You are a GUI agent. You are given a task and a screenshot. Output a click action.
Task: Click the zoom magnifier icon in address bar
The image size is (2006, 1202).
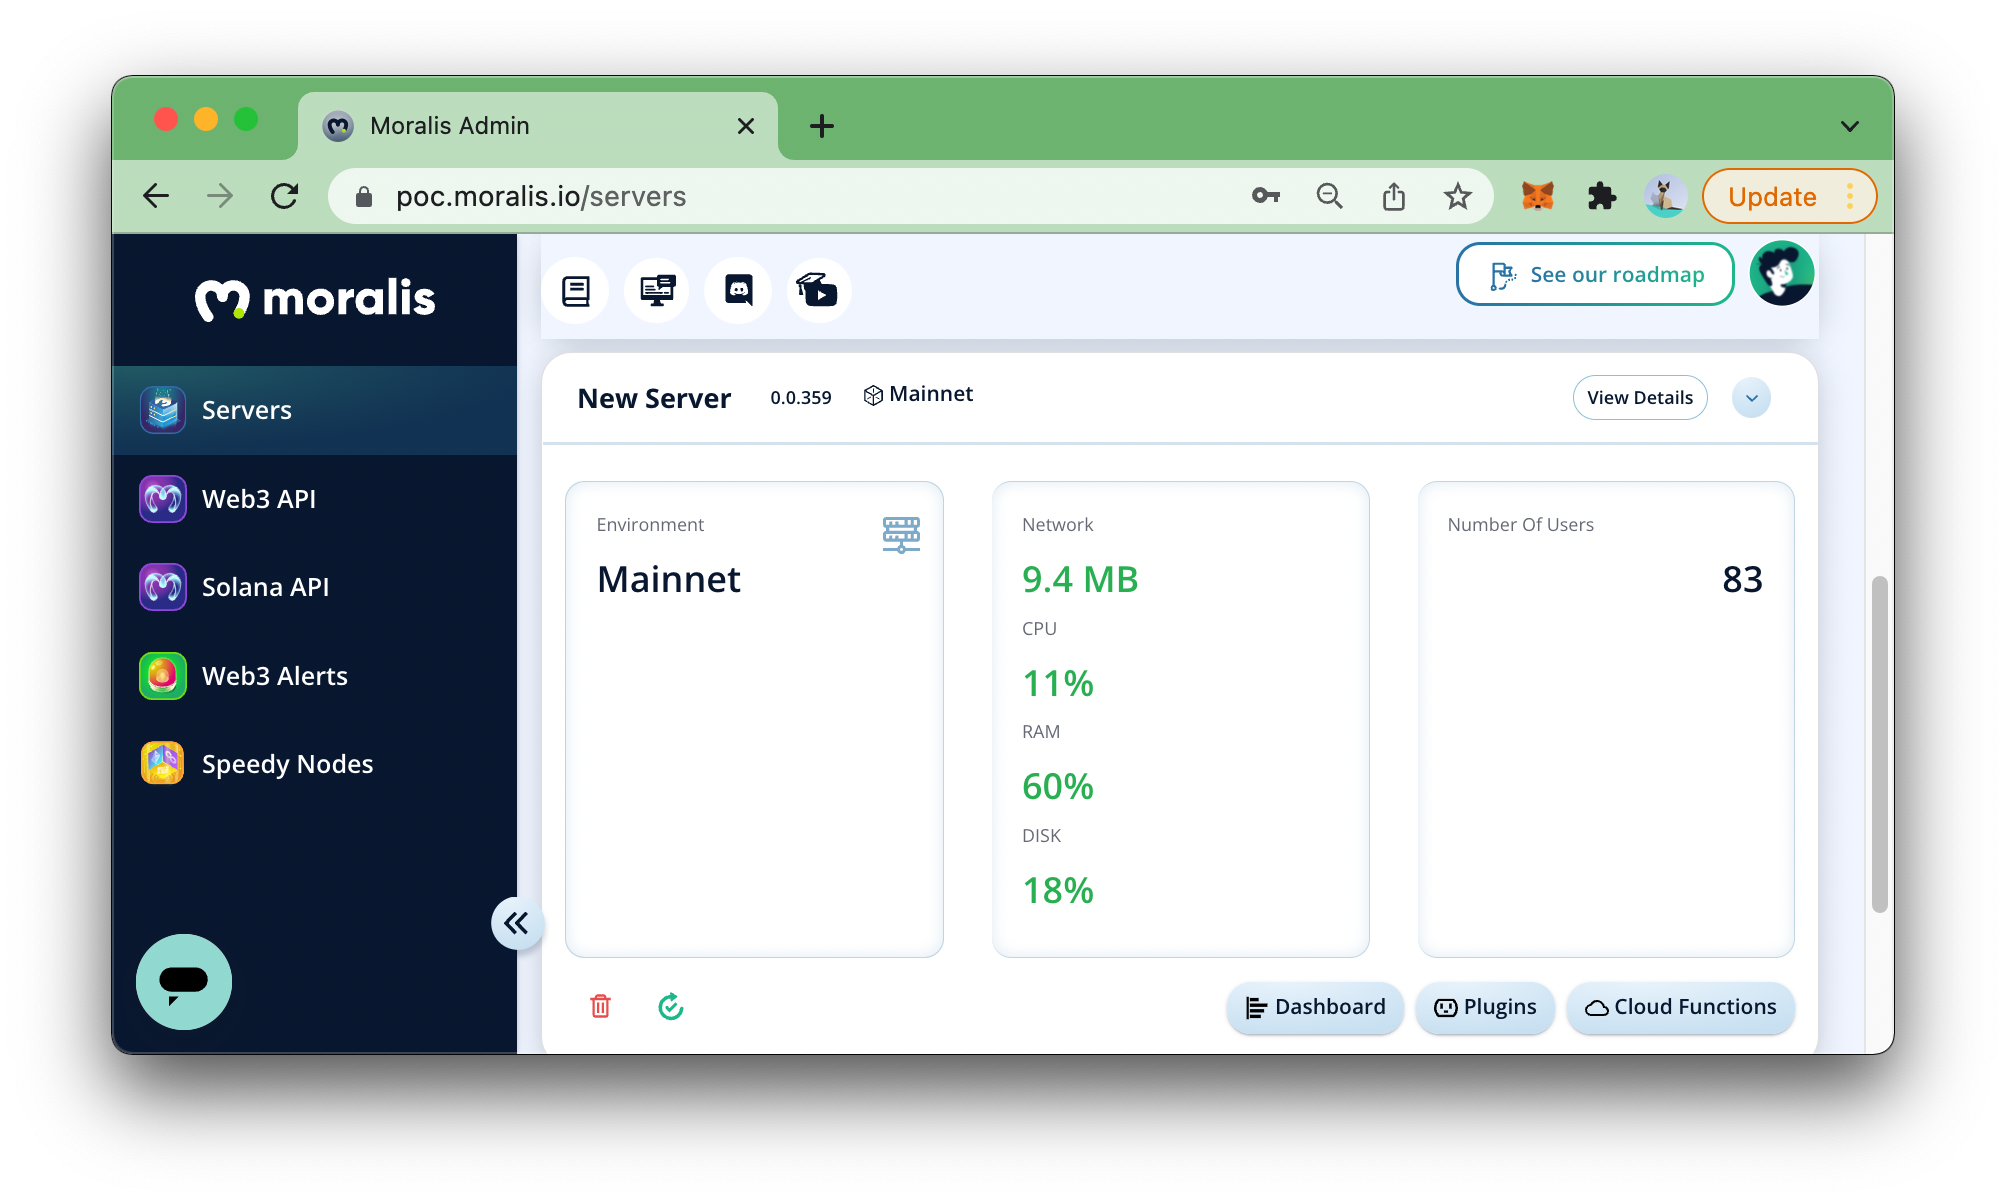pos(1329,196)
